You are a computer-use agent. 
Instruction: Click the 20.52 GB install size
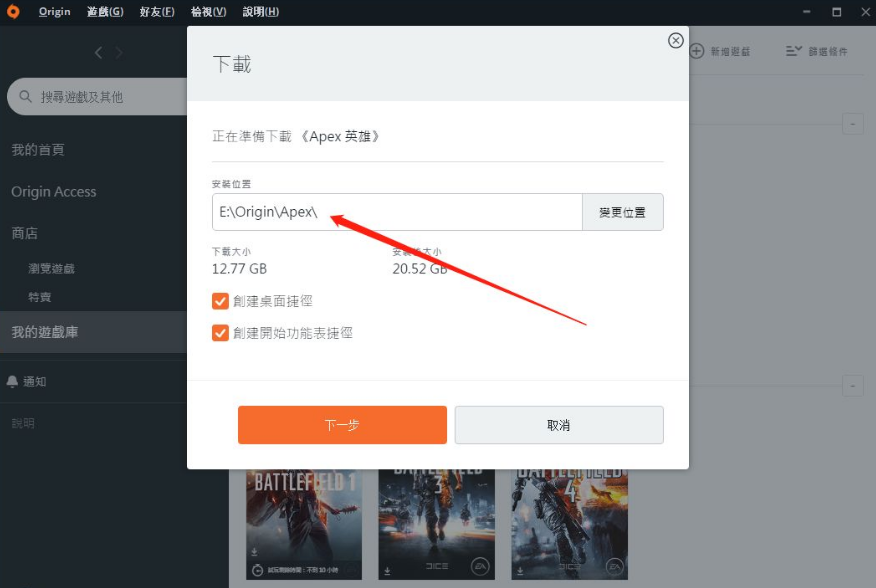(420, 269)
